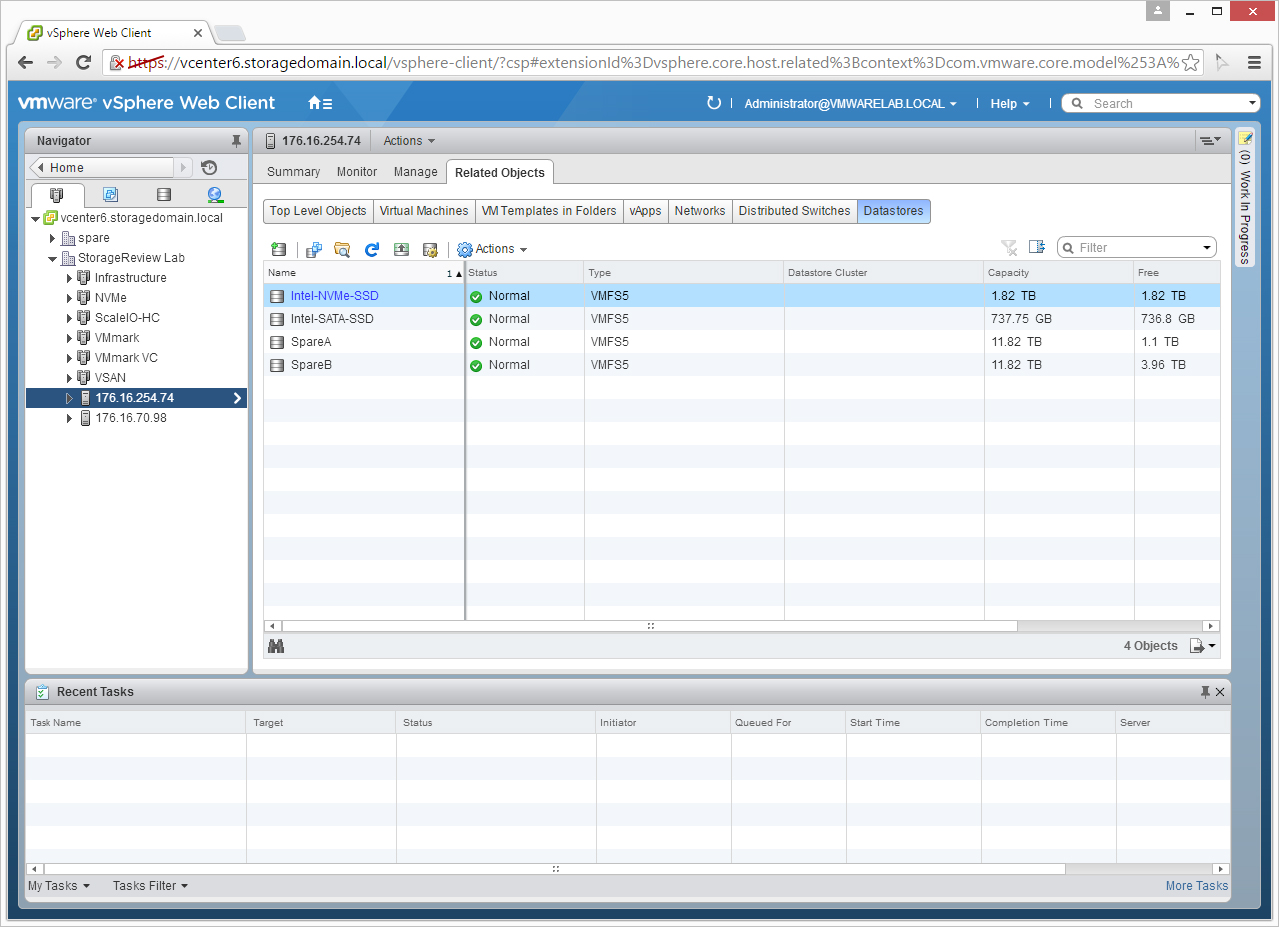Show VM Templates in Folders

549,211
